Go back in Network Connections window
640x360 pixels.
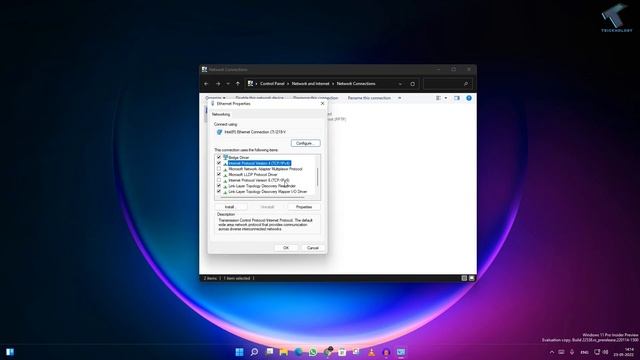tap(206, 84)
